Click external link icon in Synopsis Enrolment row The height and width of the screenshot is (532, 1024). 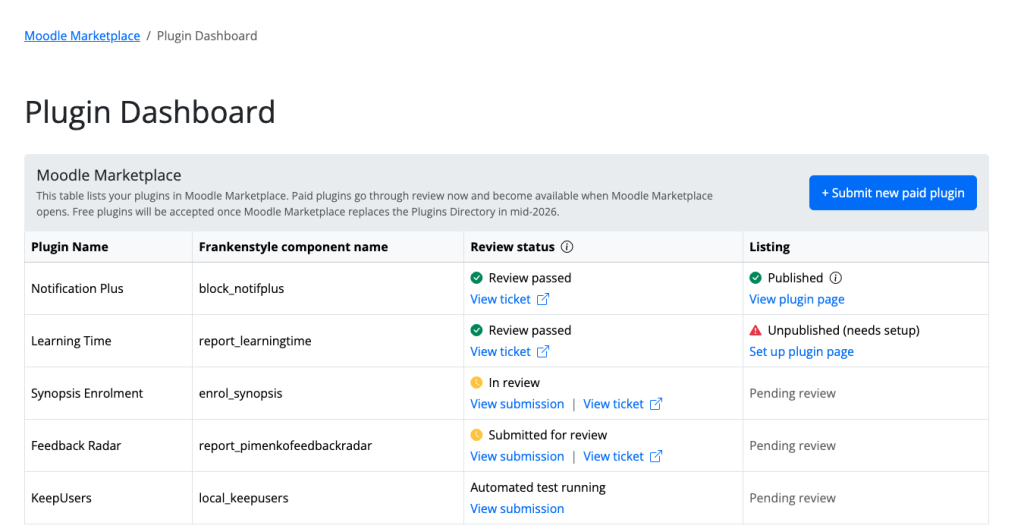point(656,404)
